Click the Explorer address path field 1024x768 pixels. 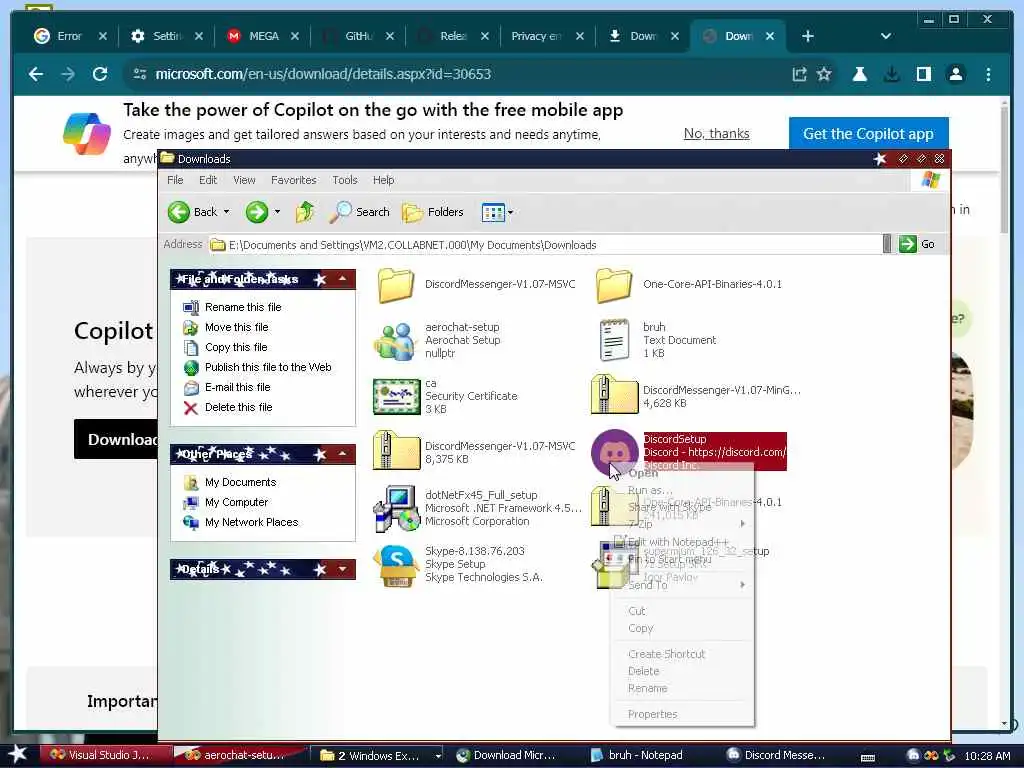click(x=545, y=245)
